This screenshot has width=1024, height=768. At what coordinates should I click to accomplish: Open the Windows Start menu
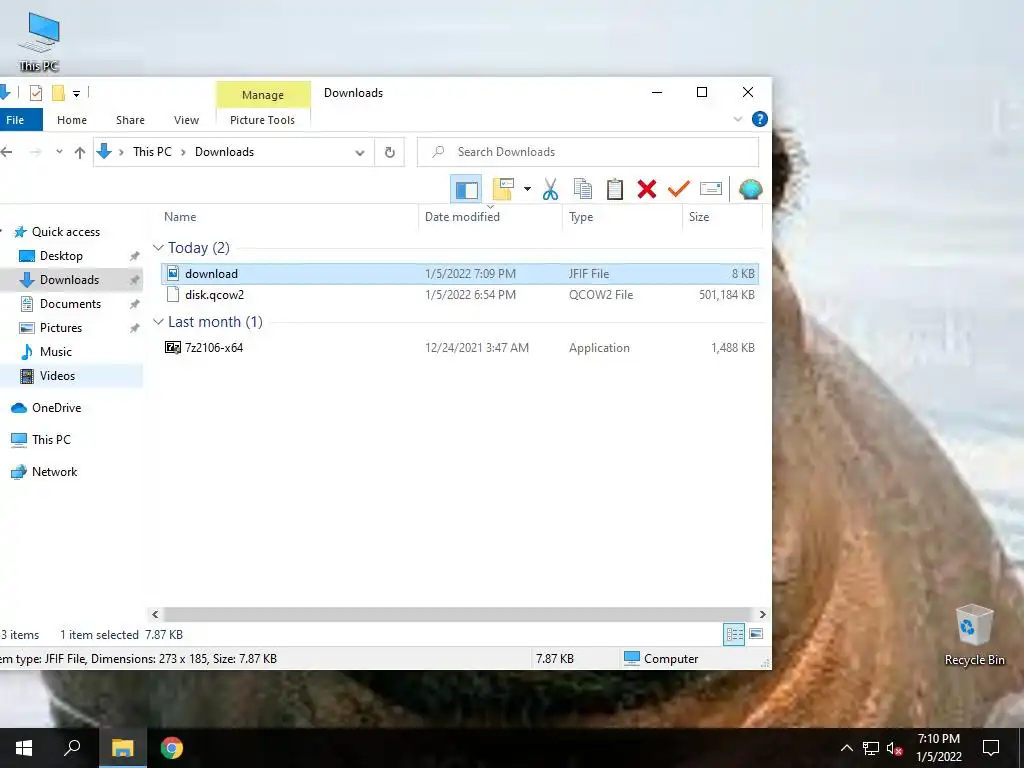24,748
